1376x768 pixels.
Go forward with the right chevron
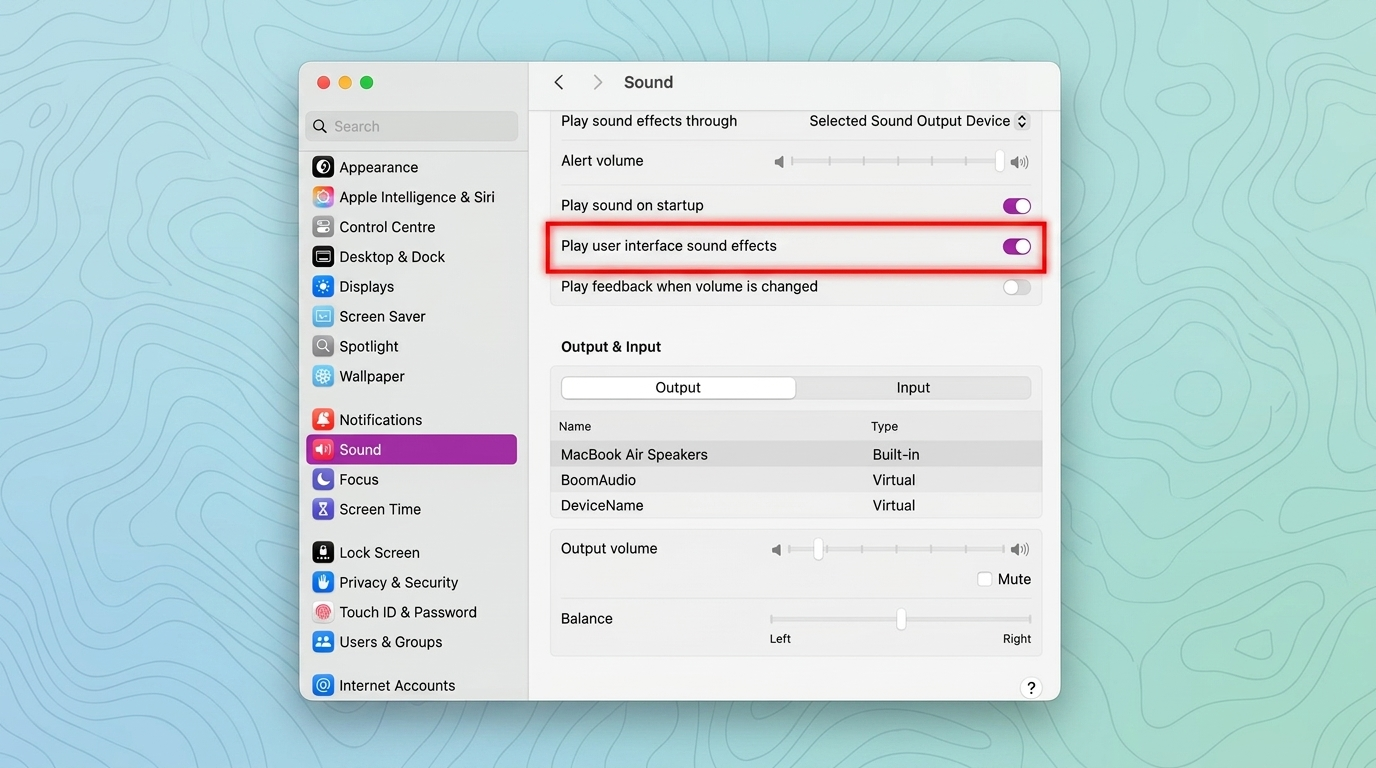(x=598, y=82)
